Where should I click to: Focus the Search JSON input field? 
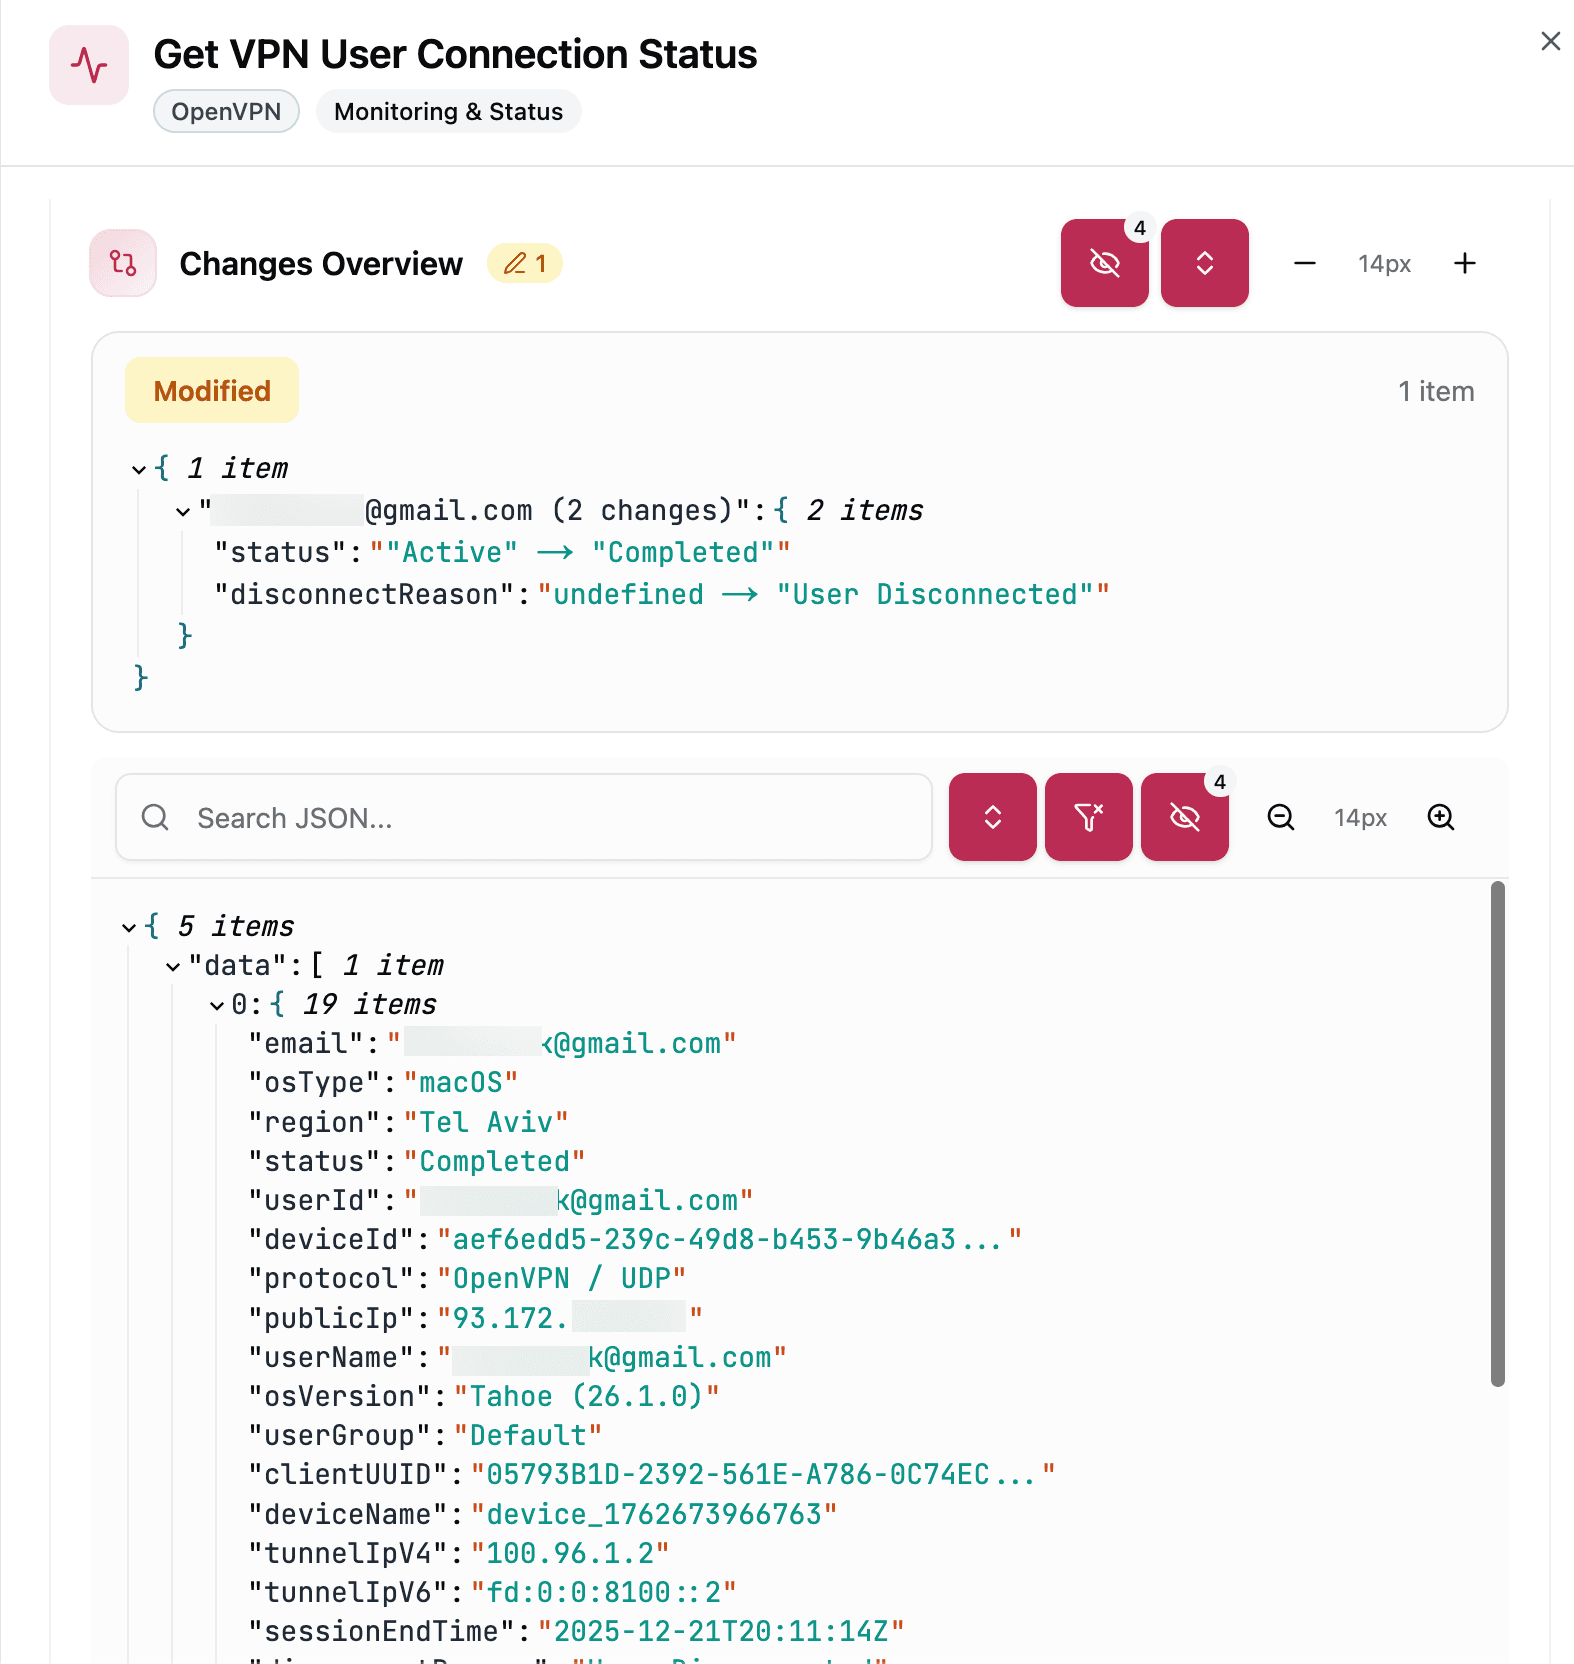524,817
